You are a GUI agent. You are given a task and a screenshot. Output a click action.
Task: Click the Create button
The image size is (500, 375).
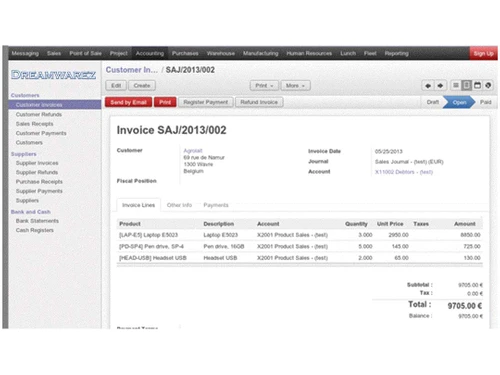coord(142,86)
